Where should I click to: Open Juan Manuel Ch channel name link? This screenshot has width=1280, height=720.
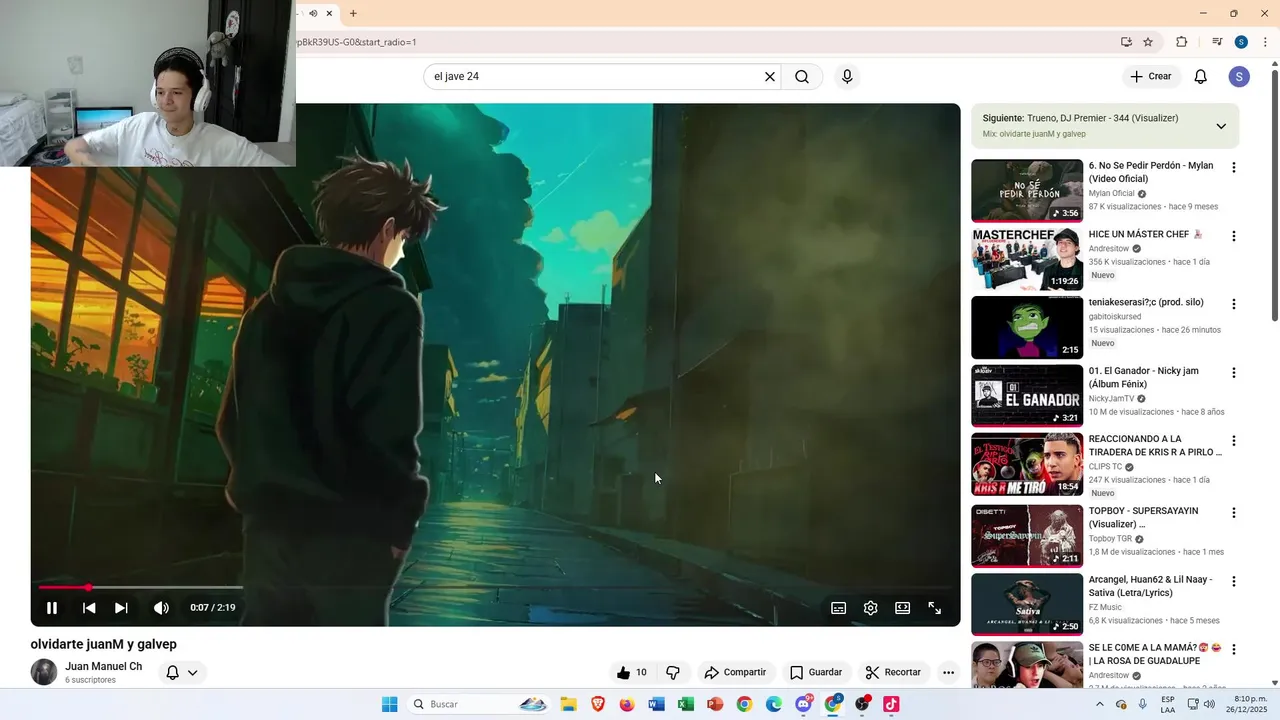tap(104, 666)
